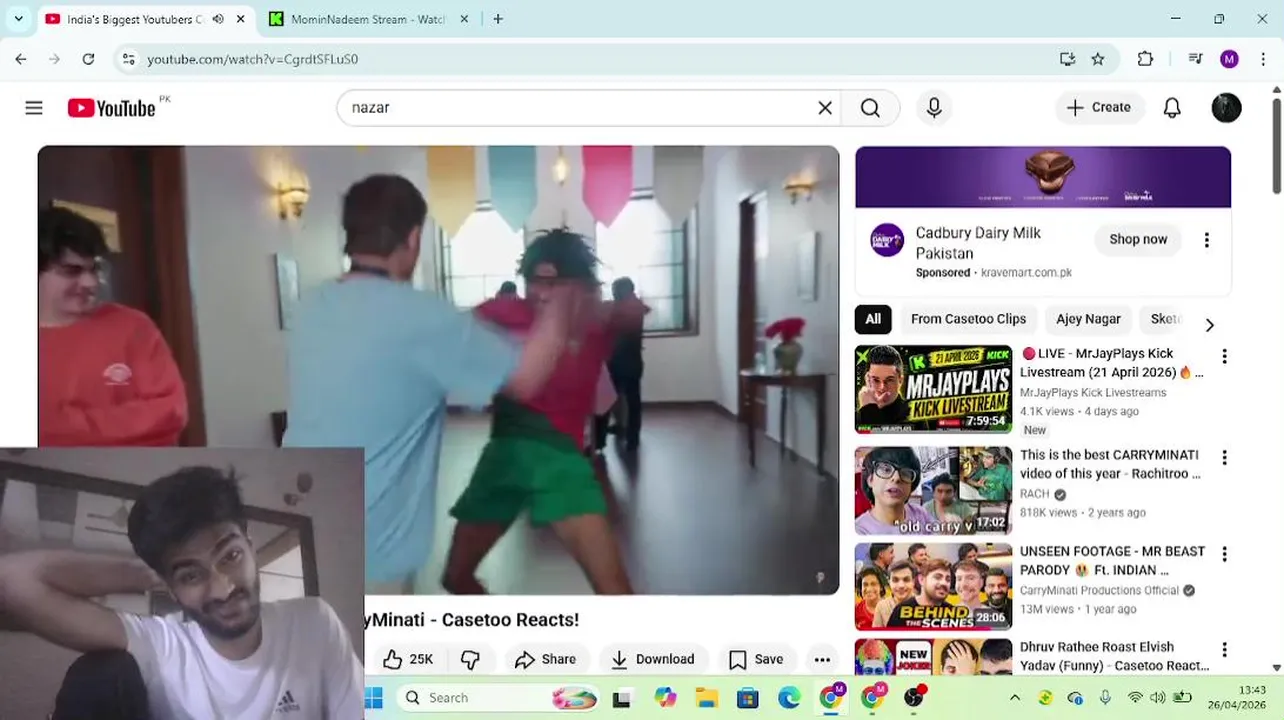Image resolution: width=1284 pixels, height=720 pixels.
Task: Open Microsoft Store from the taskbar
Action: pos(747,698)
